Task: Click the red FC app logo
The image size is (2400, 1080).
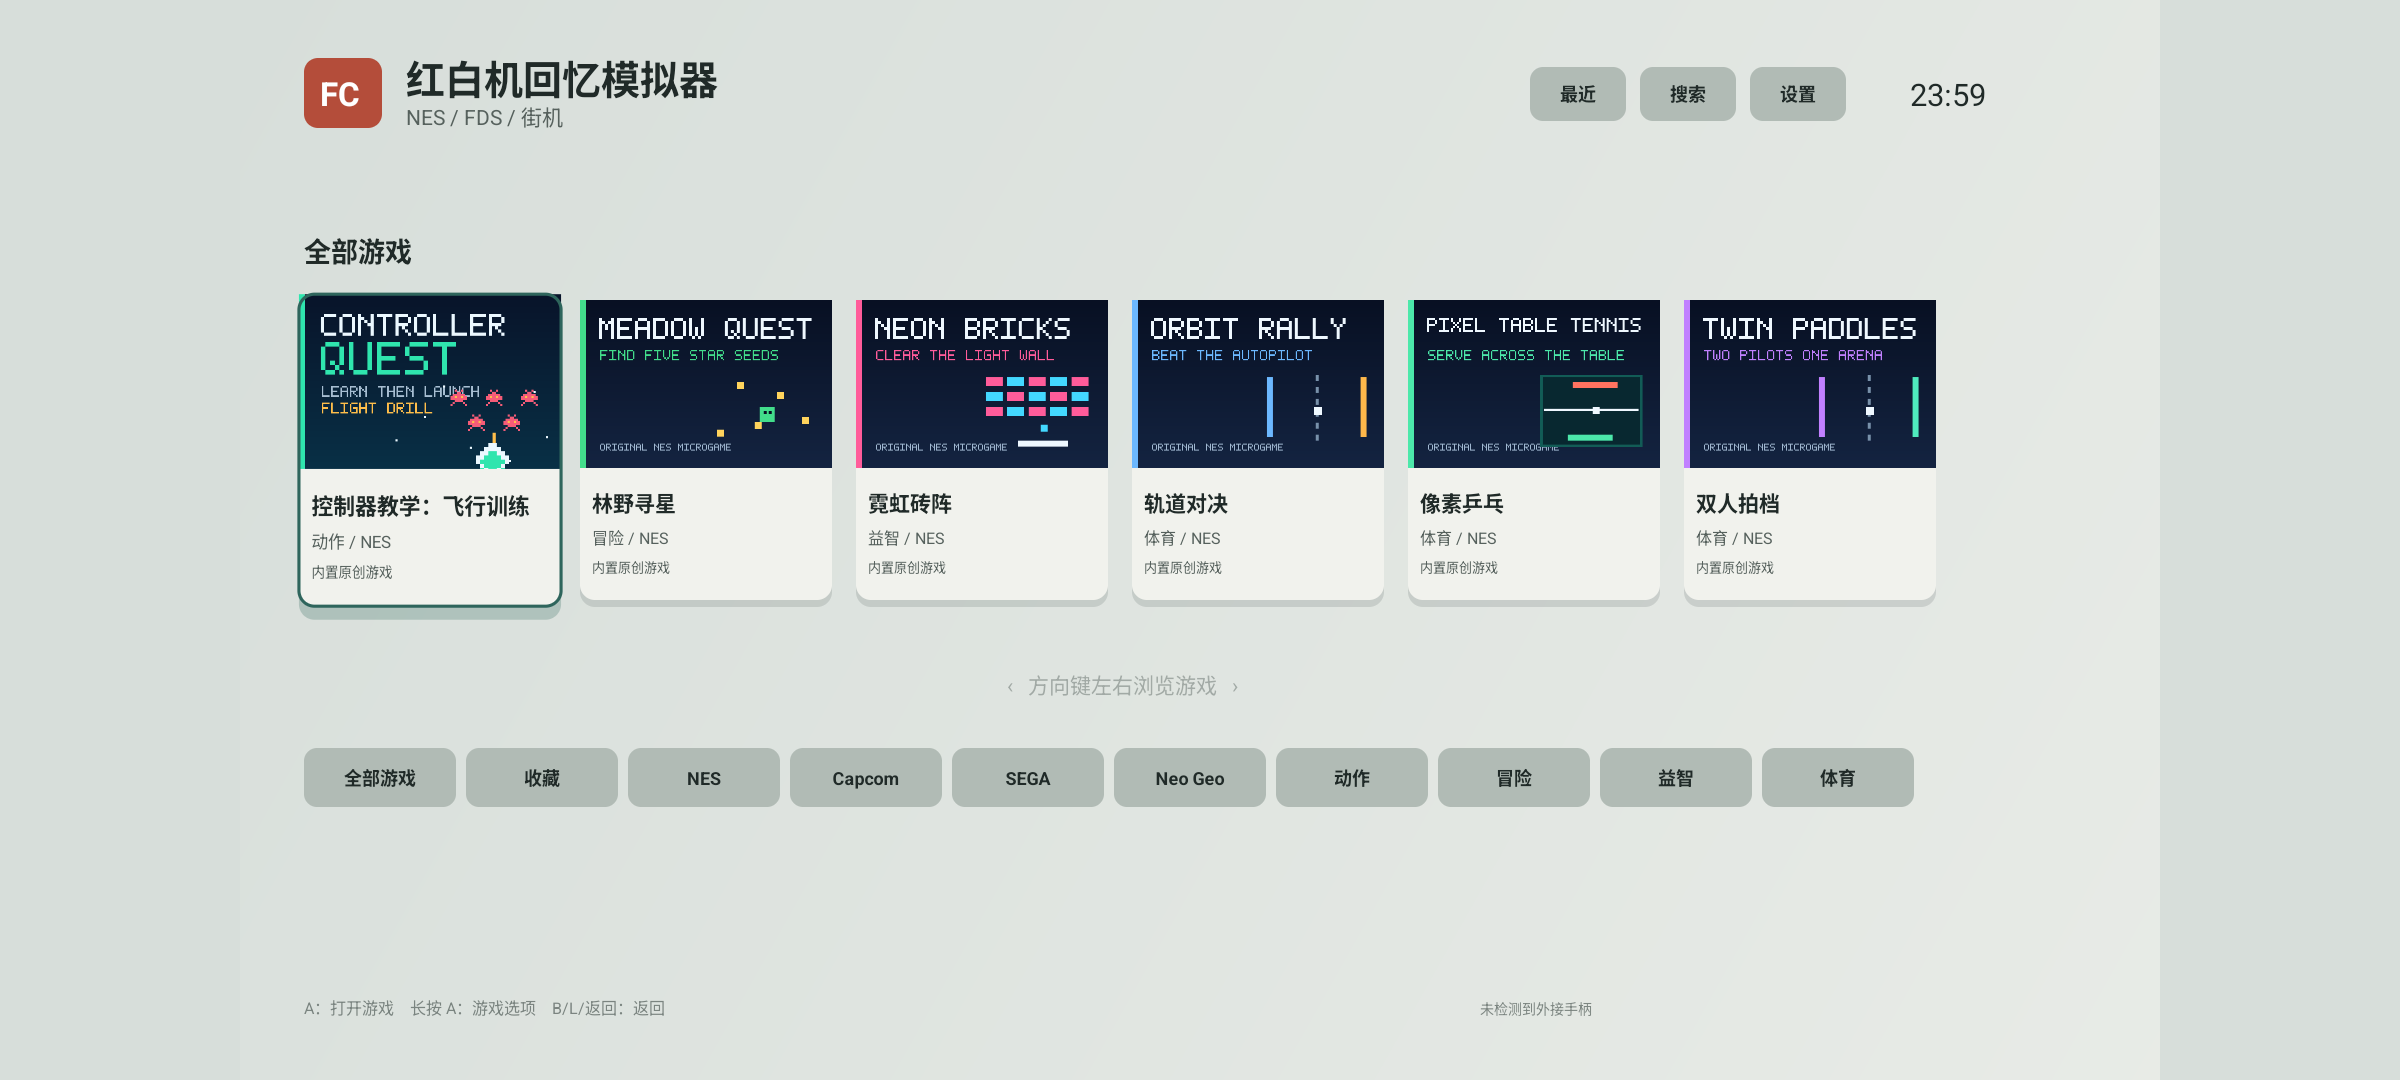Action: pyautogui.click(x=342, y=93)
